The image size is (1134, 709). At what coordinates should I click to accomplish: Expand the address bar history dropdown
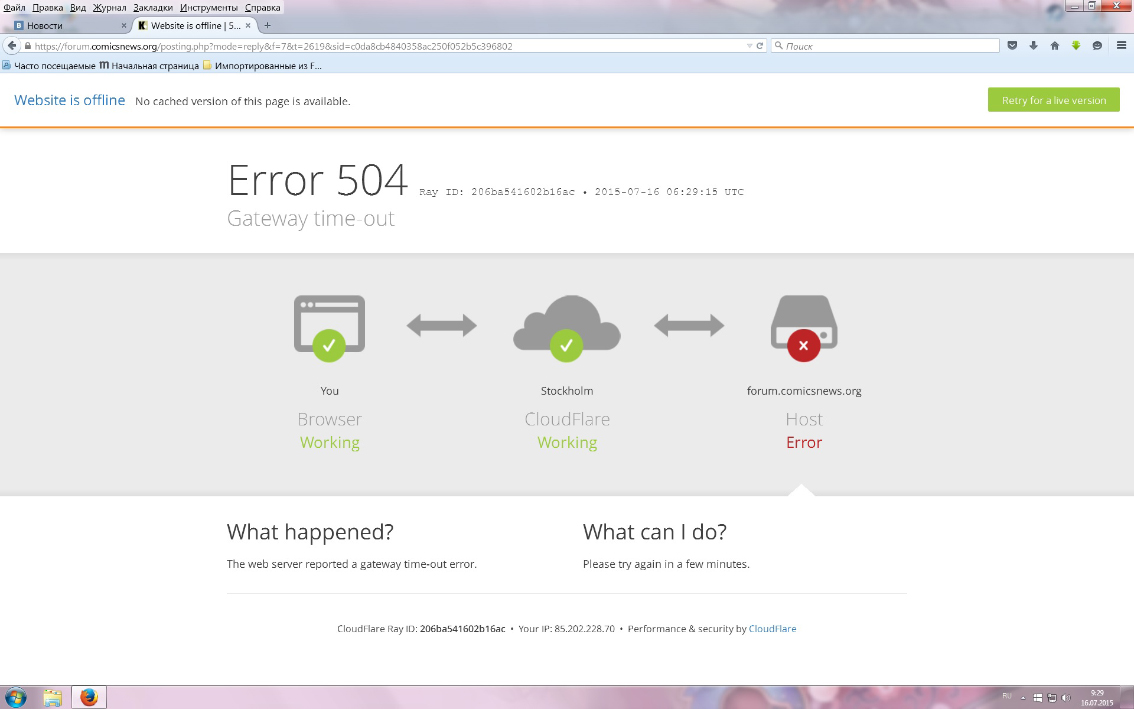point(749,46)
